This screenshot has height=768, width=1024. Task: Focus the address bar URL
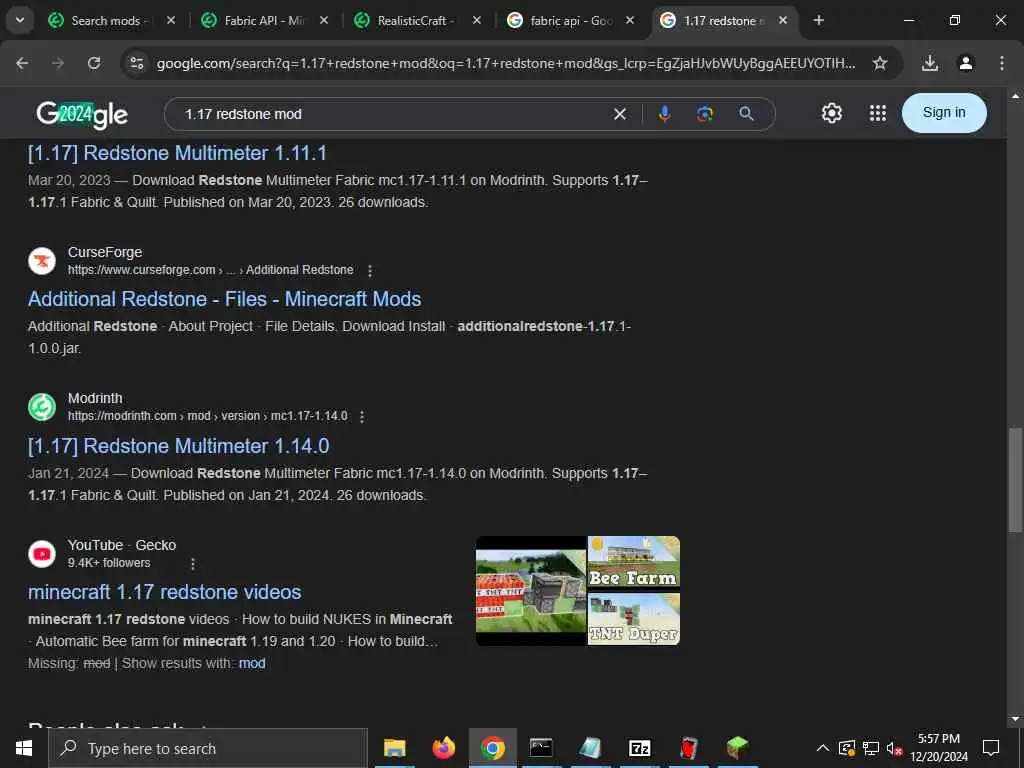(x=505, y=63)
